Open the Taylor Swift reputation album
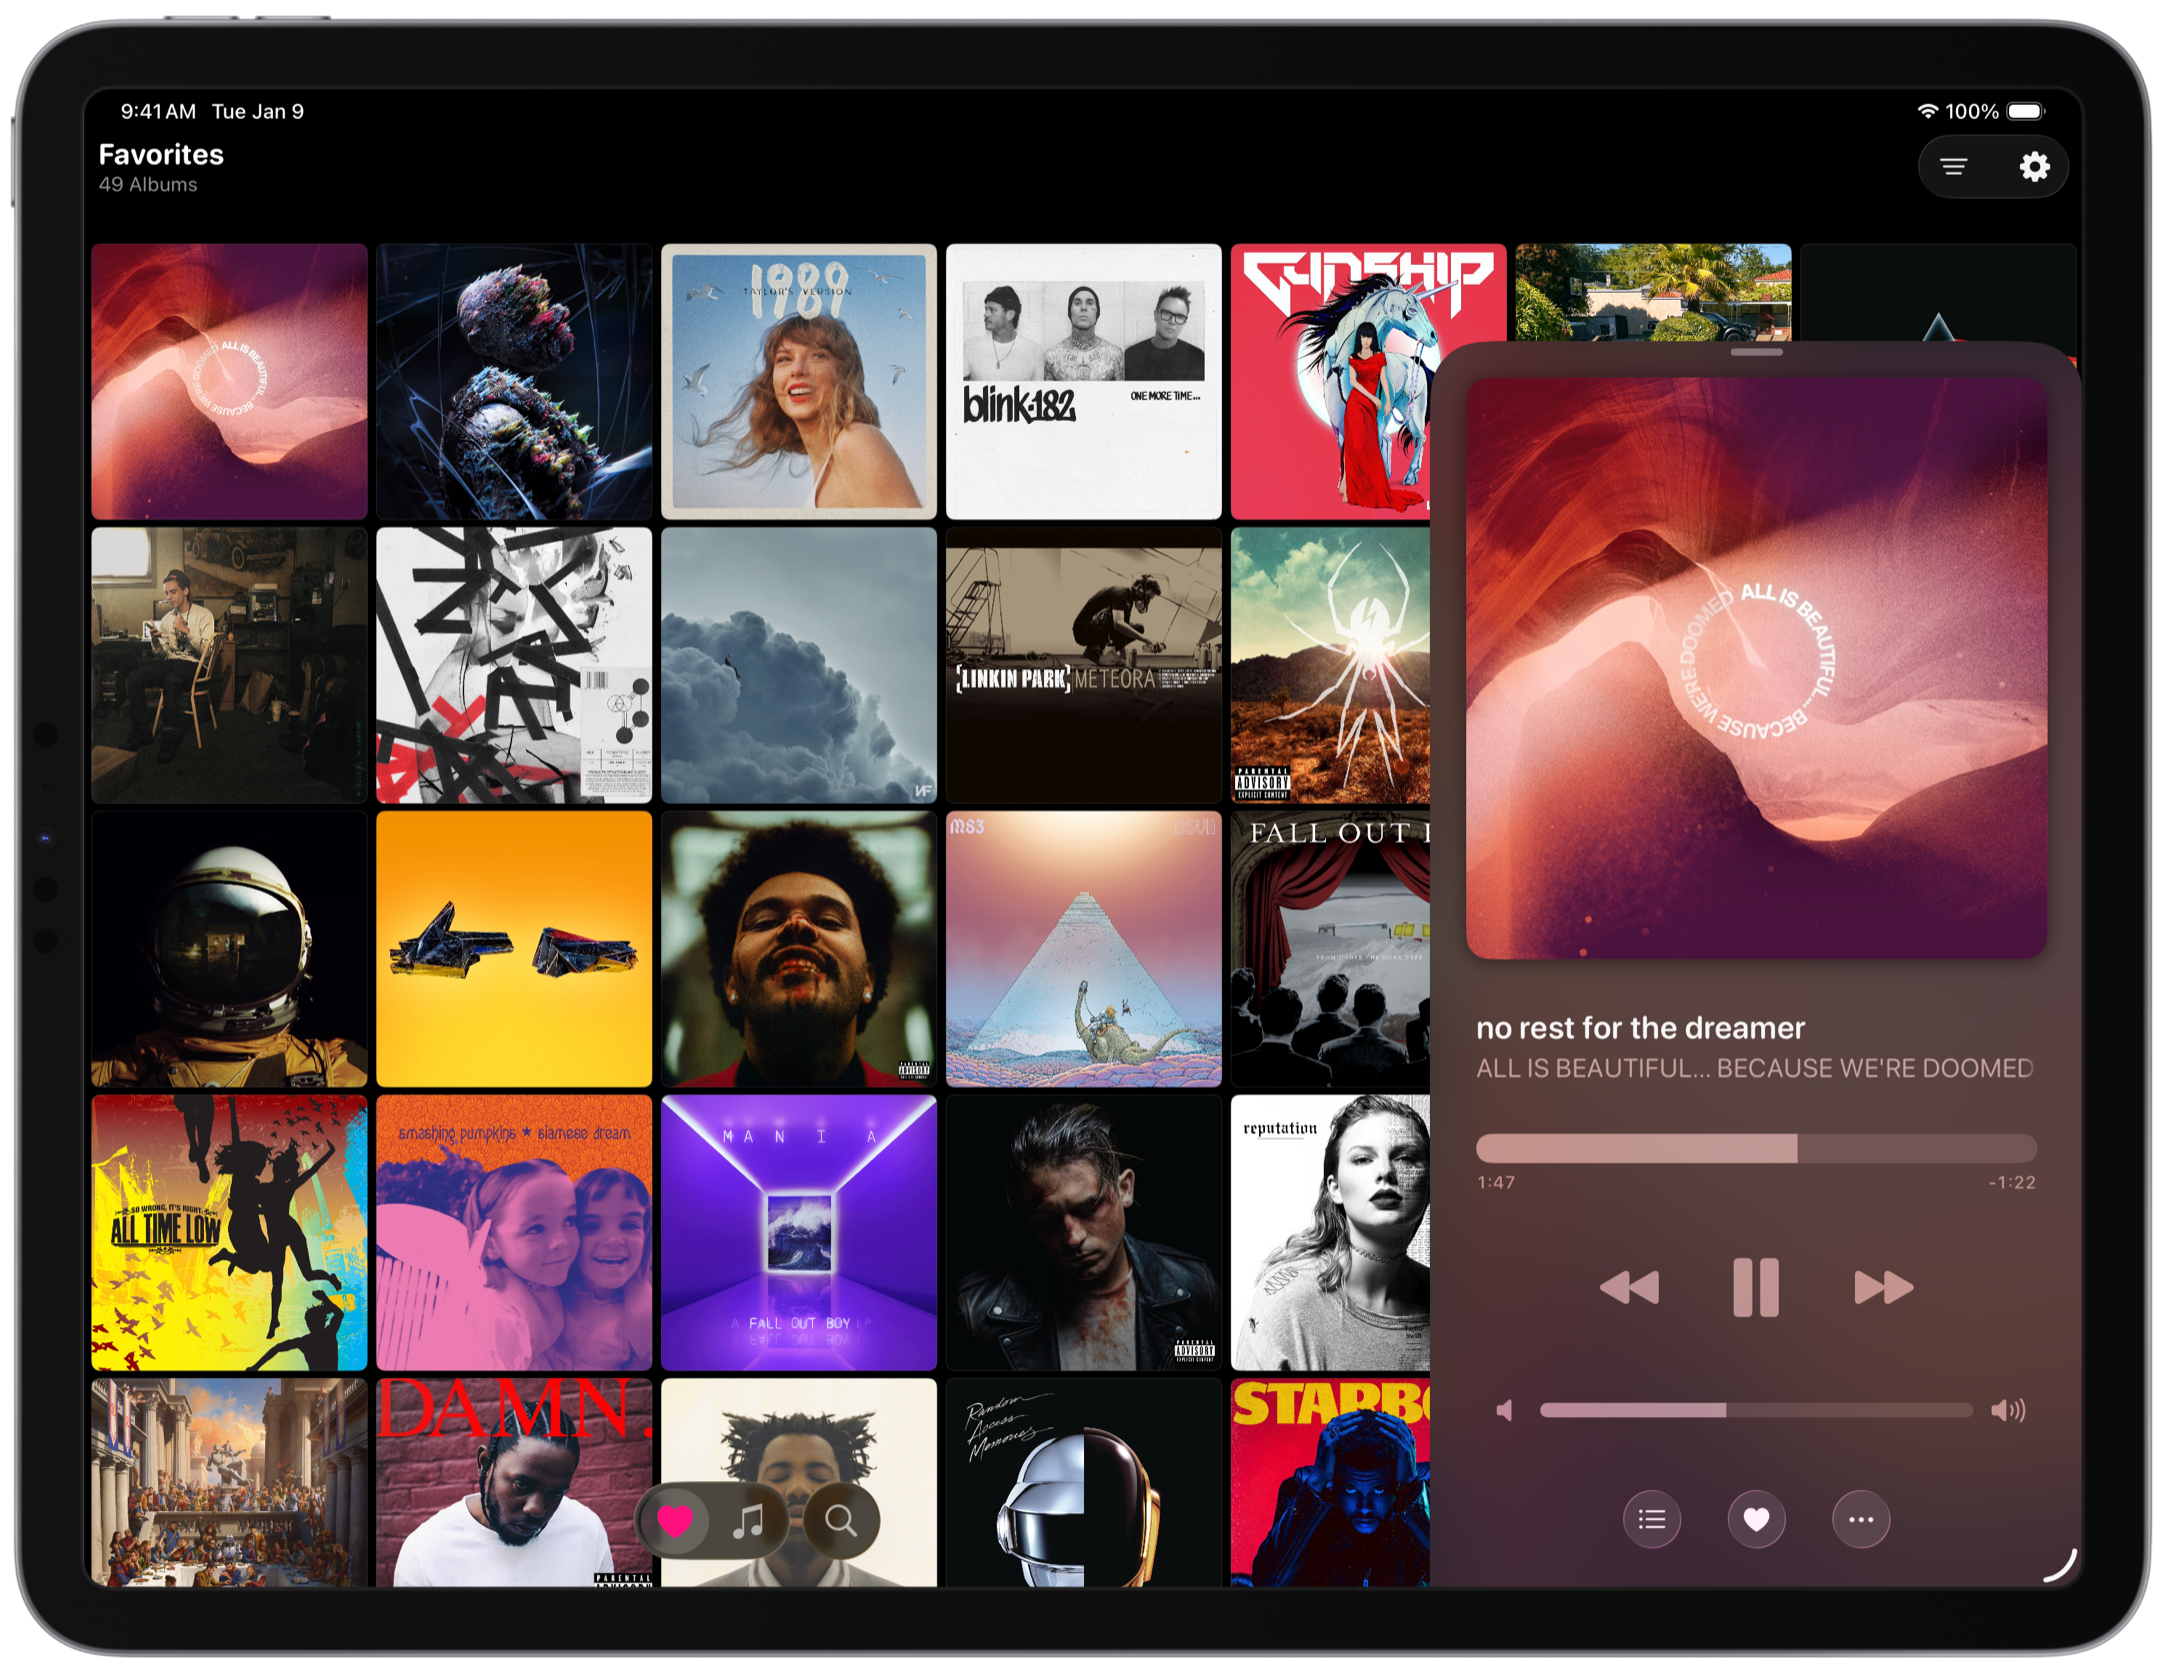2166x1676 pixels. coord(1330,1232)
